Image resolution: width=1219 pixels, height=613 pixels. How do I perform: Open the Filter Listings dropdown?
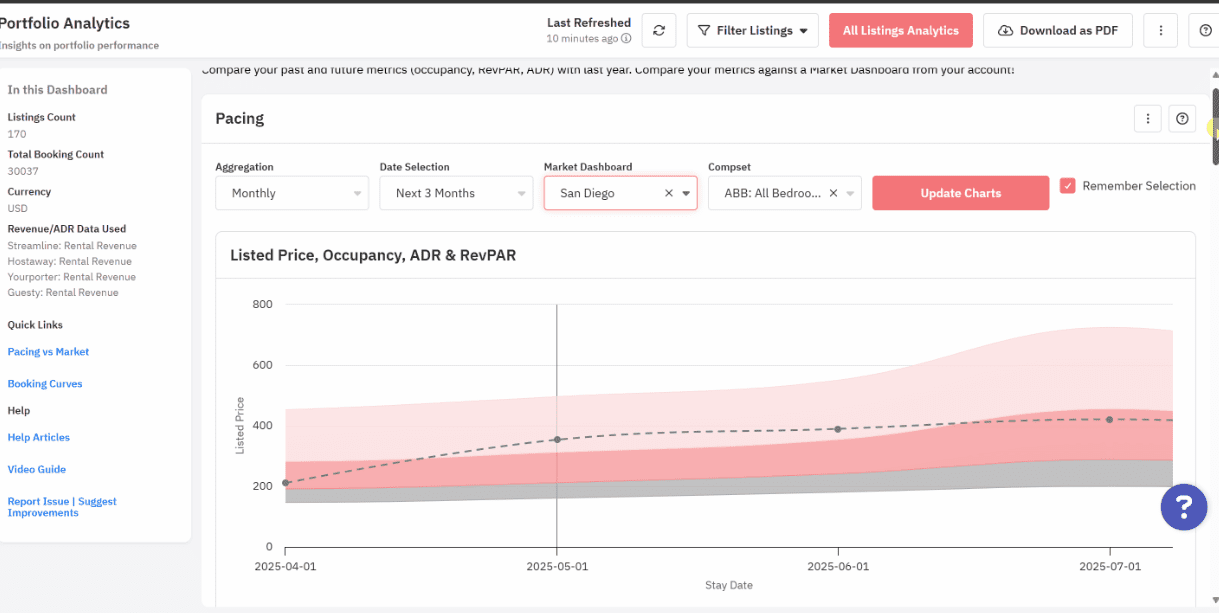[x=752, y=30]
